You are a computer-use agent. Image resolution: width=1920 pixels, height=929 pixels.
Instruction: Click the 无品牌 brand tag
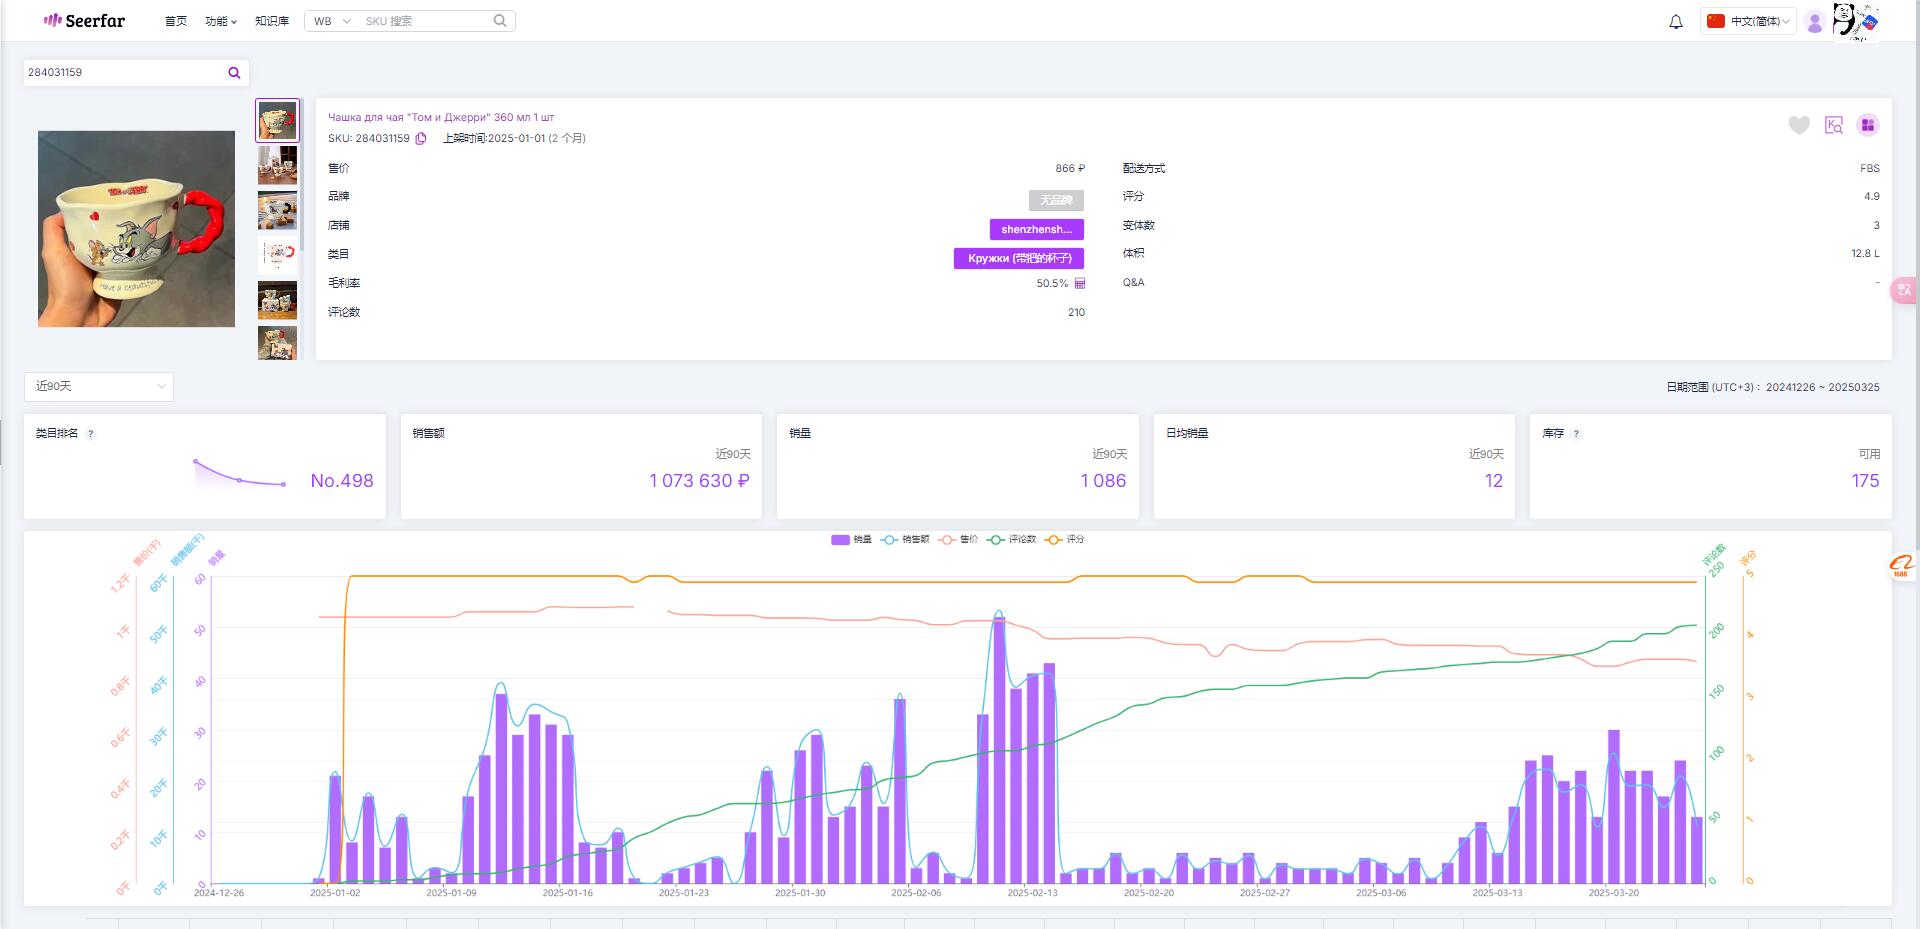pyautogui.click(x=1056, y=200)
